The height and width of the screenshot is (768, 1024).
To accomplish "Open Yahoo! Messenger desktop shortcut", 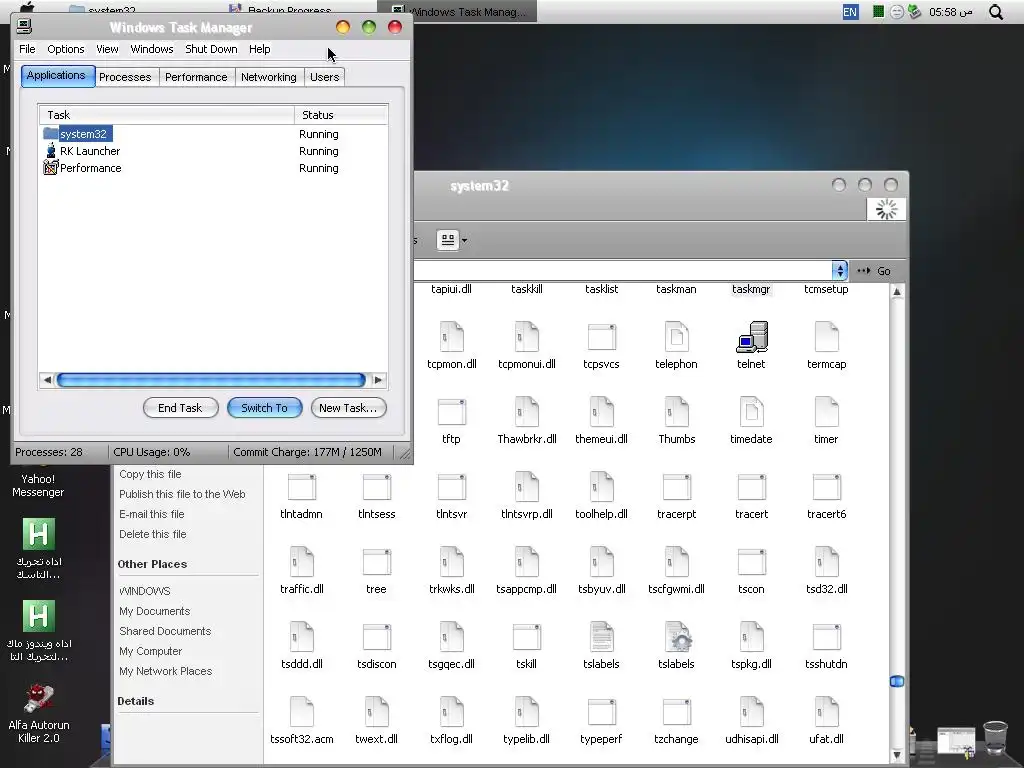I will tap(38, 485).
